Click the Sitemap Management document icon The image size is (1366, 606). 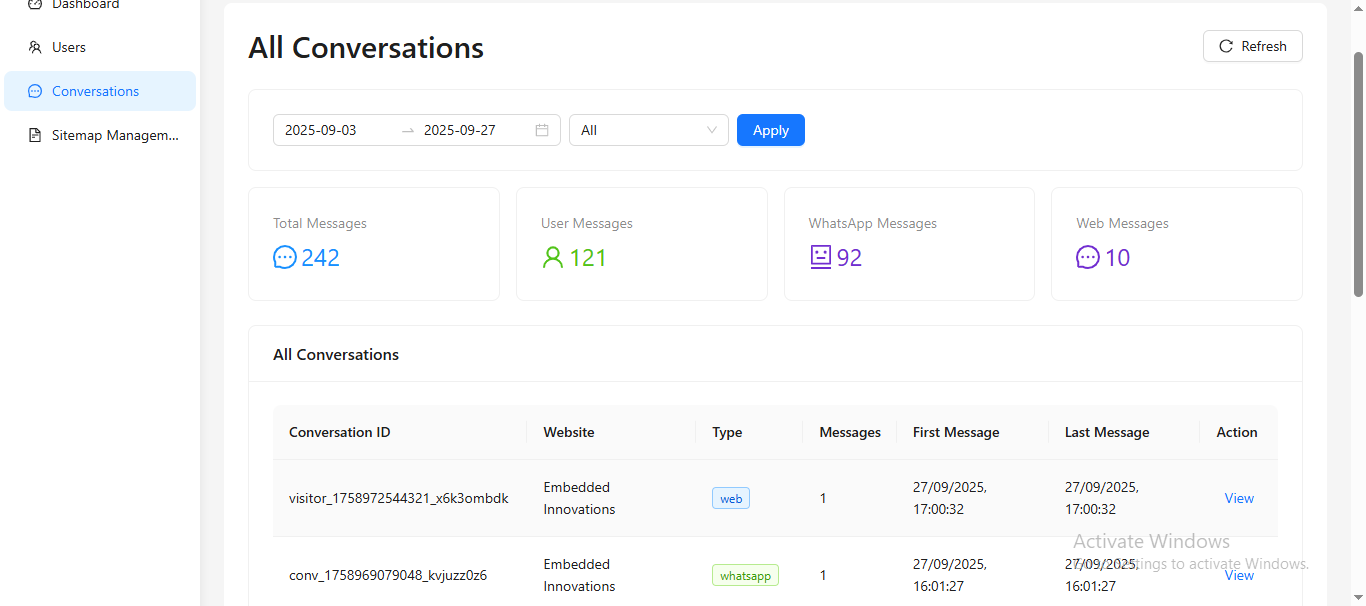[34, 135]
